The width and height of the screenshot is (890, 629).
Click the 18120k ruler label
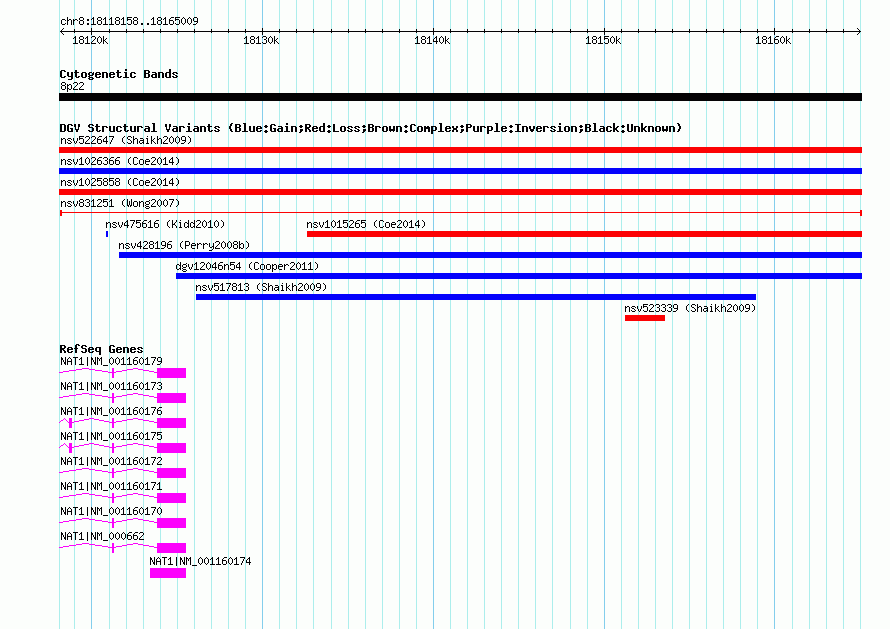90,40
